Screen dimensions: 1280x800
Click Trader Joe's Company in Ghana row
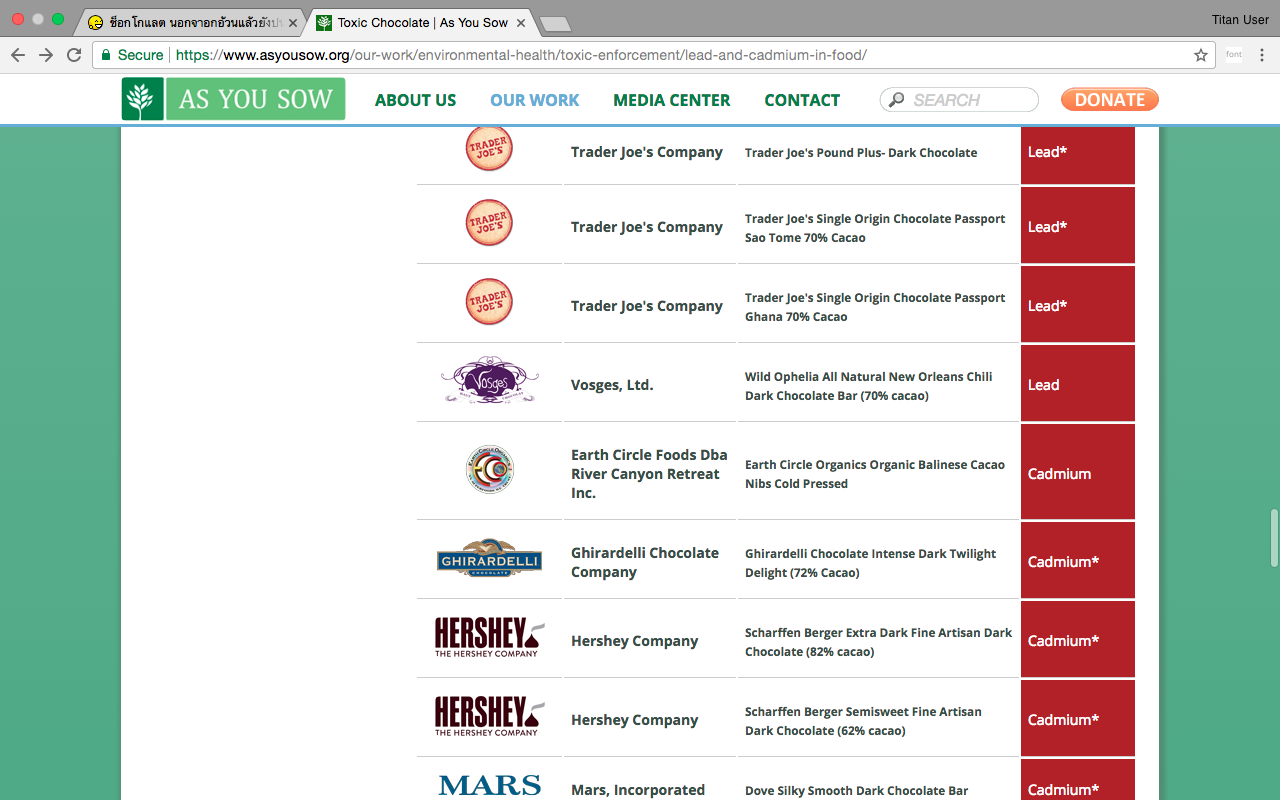(646, 306)
